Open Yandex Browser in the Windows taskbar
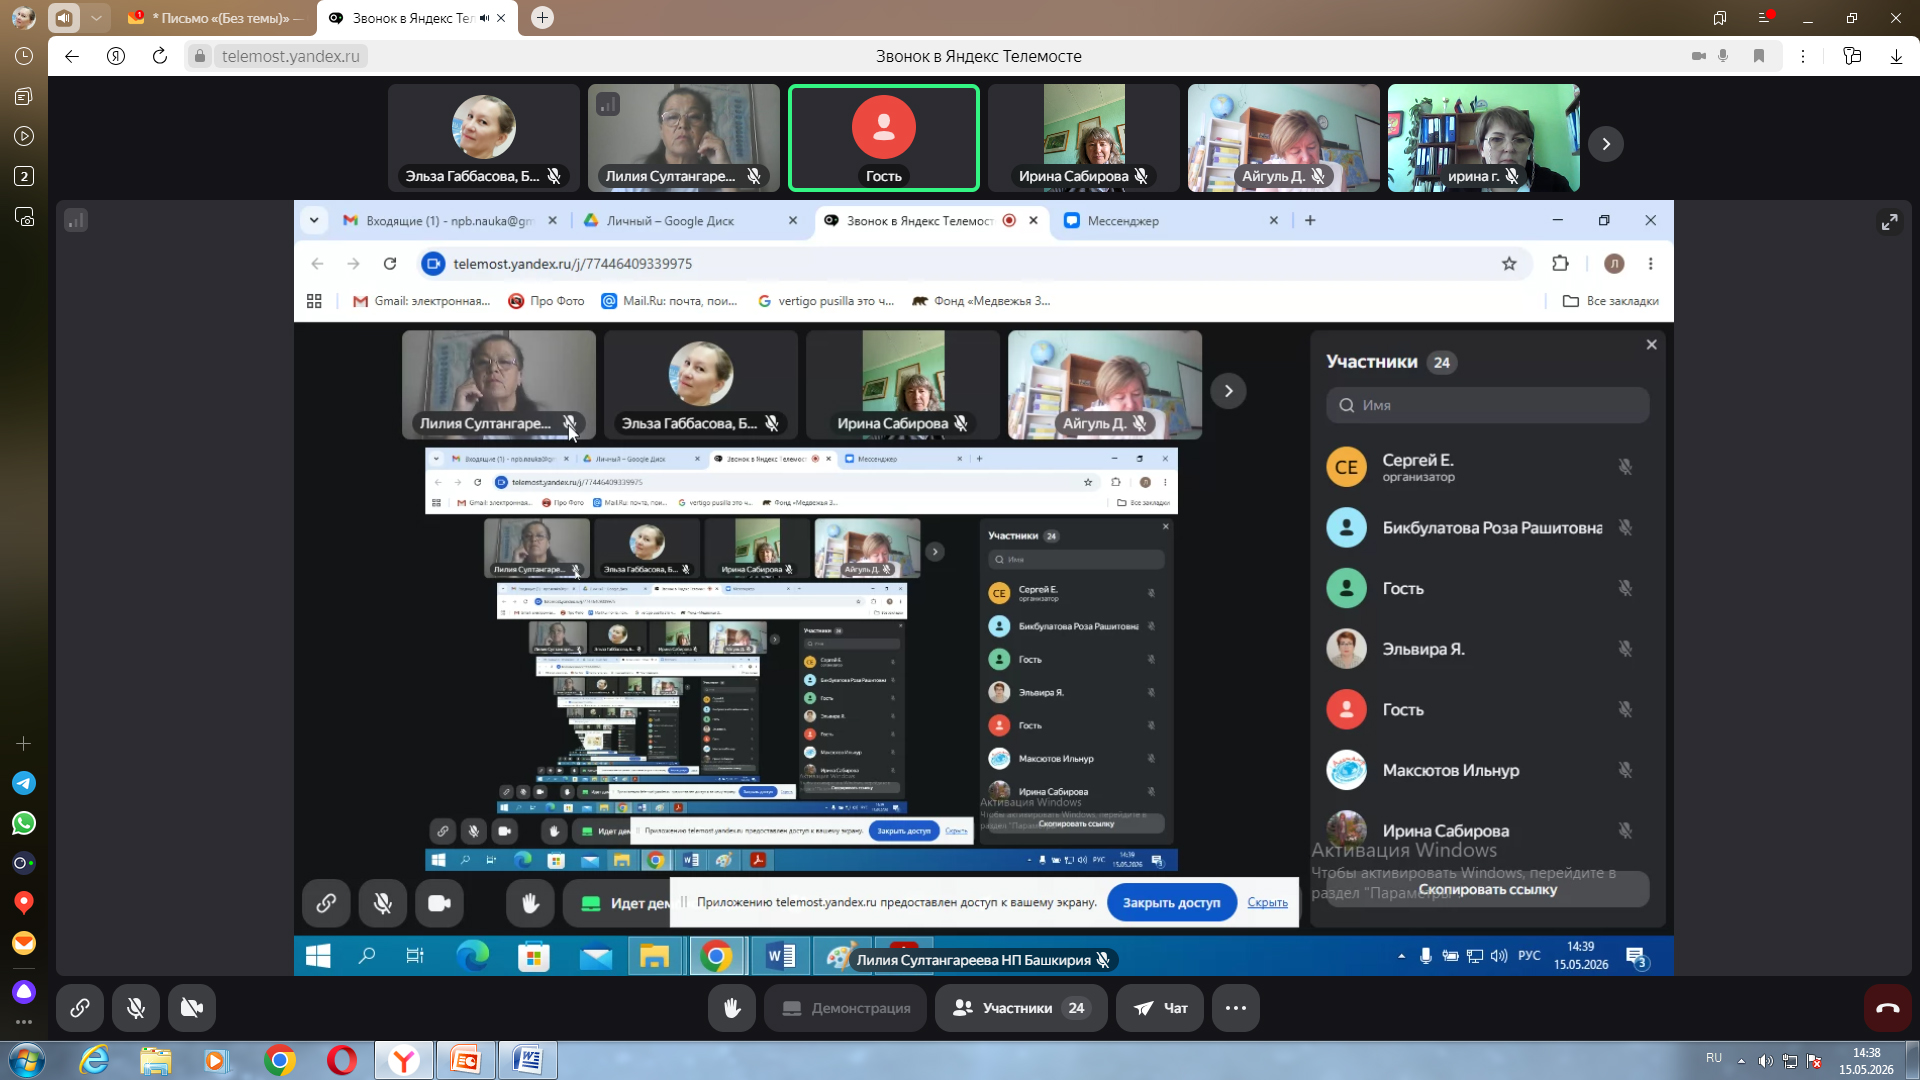The width and height of the screenshot is (1920, 1080). point(404,1060)
